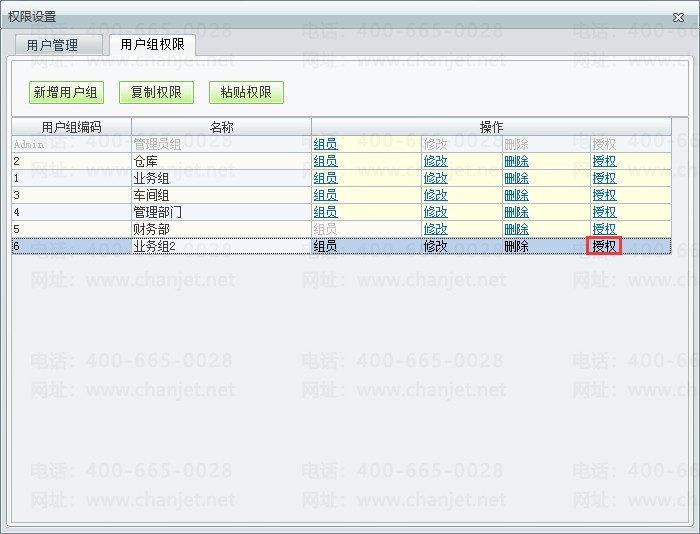Open 修改 link for 仓库 row
The width and height of the screenshot is (700, 534).
click(x=435, y=161)
